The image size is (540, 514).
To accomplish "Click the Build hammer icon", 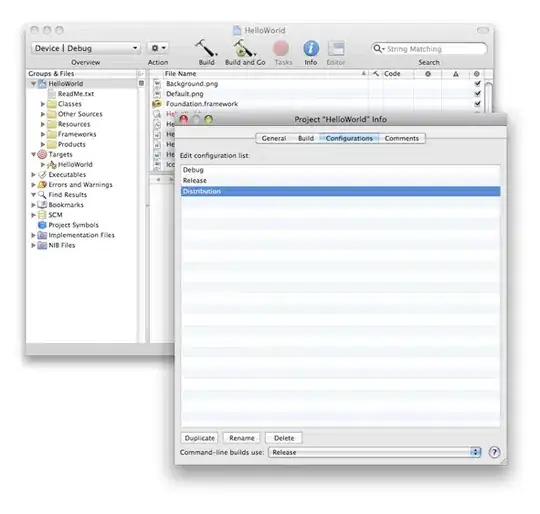I will coord(206,48).
